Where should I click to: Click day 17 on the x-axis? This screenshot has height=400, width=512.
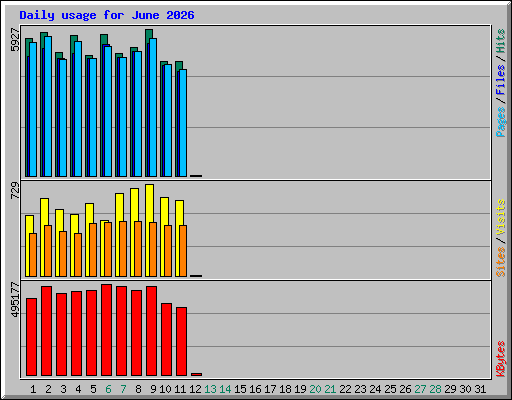pos(270,389)
